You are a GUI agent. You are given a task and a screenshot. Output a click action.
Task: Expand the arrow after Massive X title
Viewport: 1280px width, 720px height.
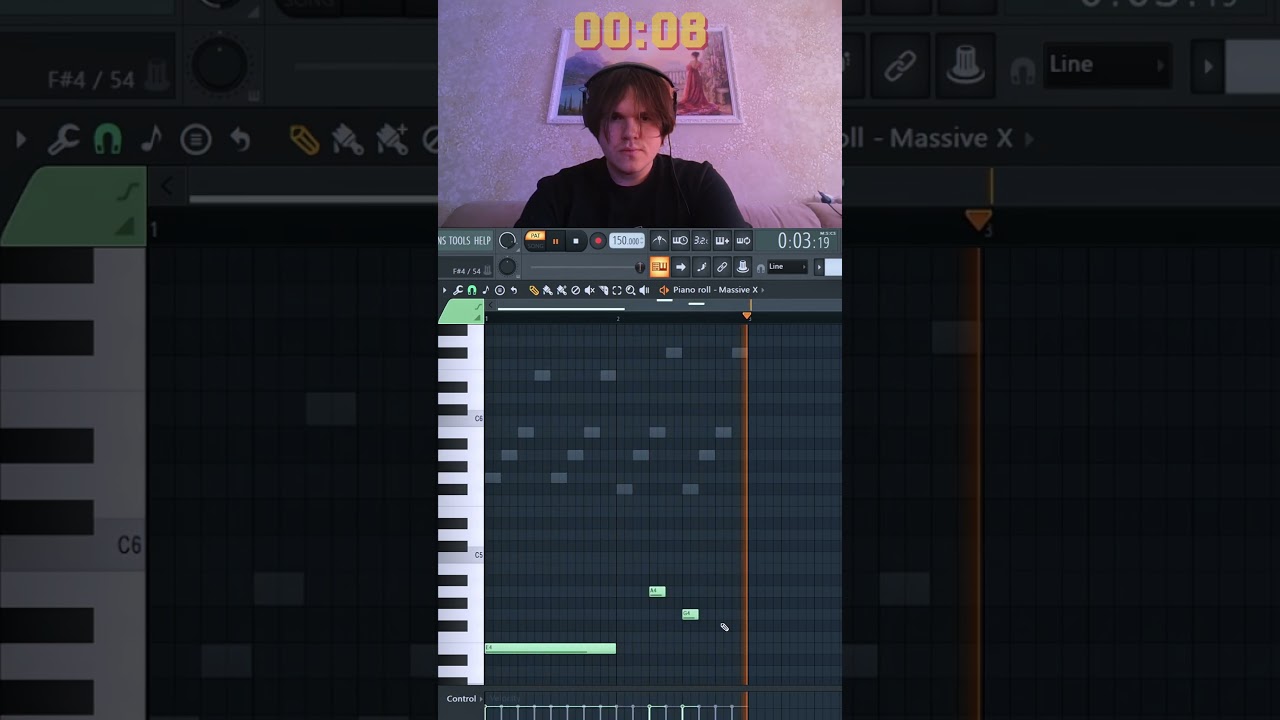763,290
